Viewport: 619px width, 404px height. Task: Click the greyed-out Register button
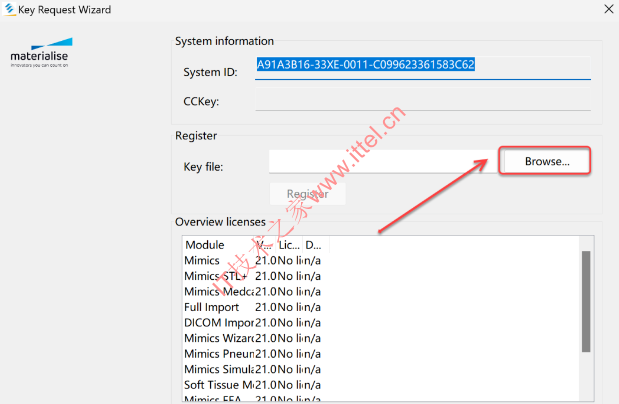[x=308, y=194]
